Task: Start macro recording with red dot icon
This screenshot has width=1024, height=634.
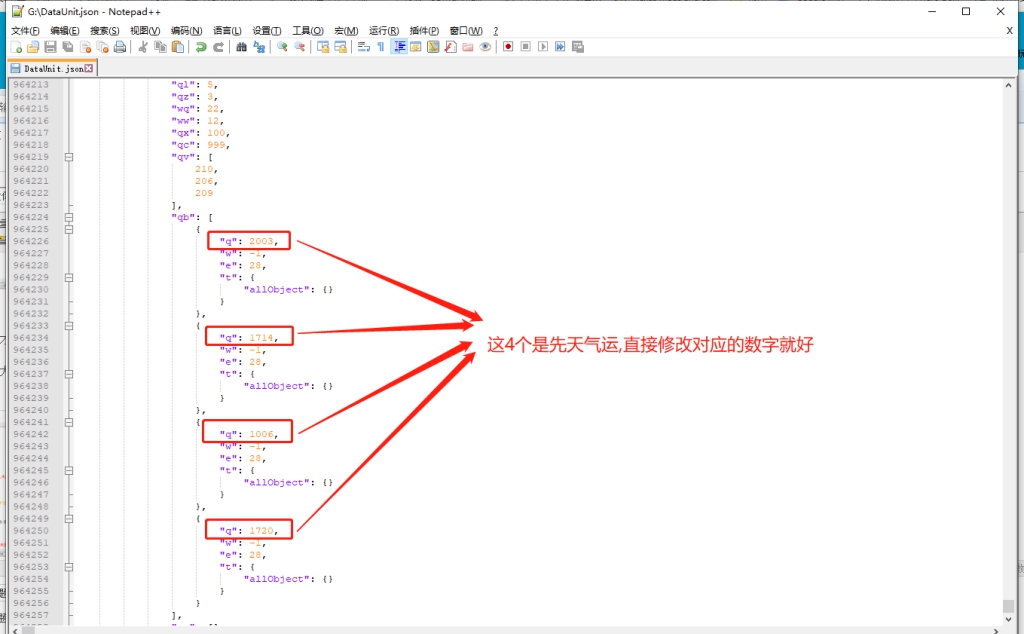Action: point(508,47)
